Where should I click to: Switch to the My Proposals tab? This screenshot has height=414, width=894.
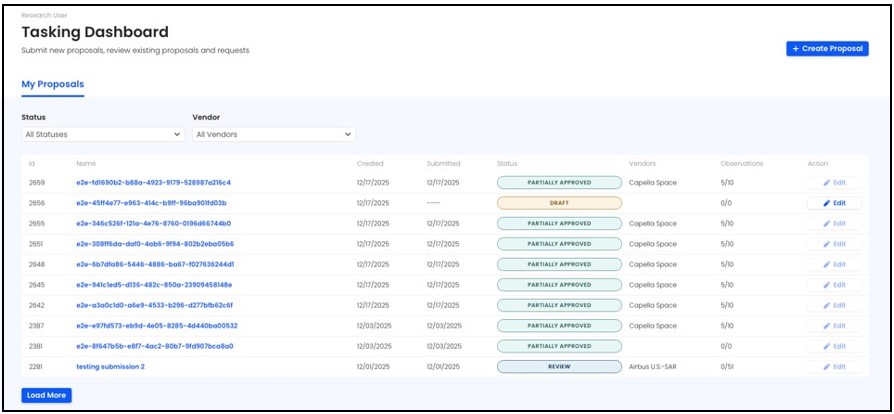[52, 84]
